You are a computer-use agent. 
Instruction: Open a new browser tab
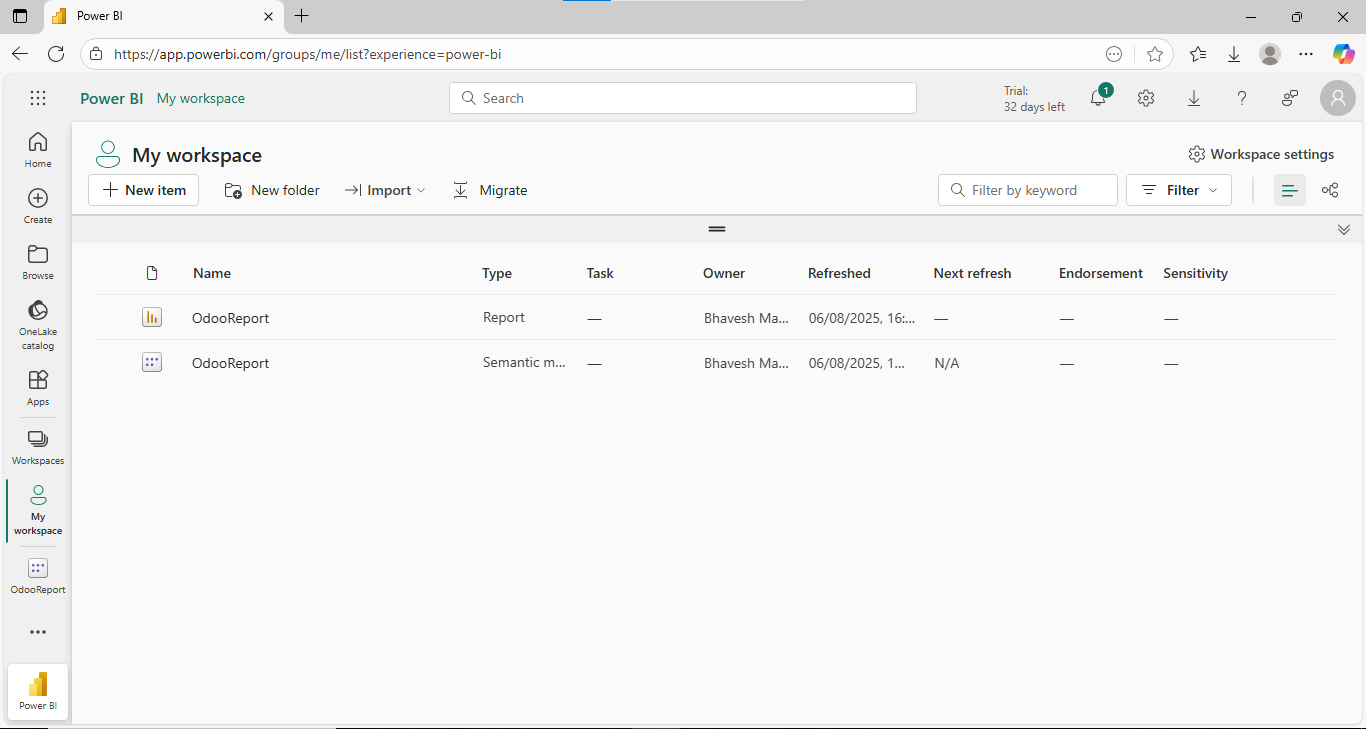click(302, 16)
